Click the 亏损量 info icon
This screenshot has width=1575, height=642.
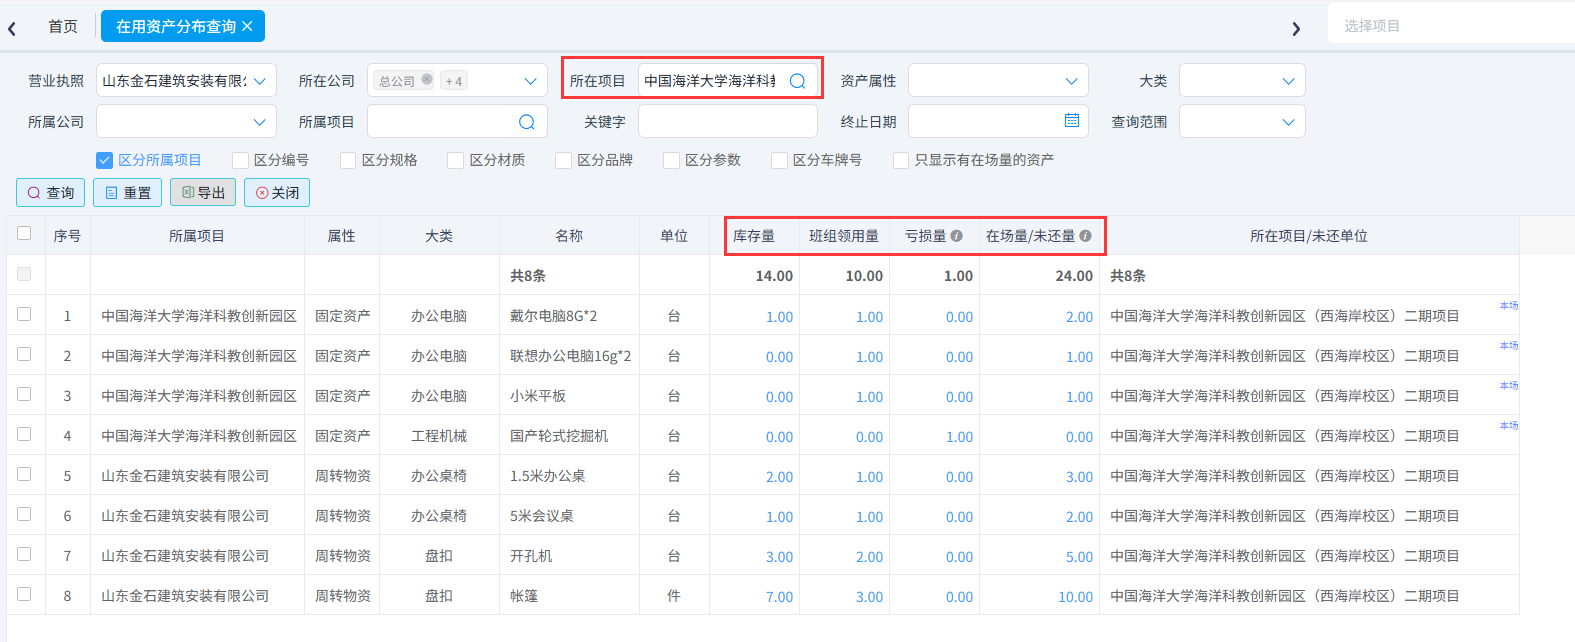pos(956,236)
